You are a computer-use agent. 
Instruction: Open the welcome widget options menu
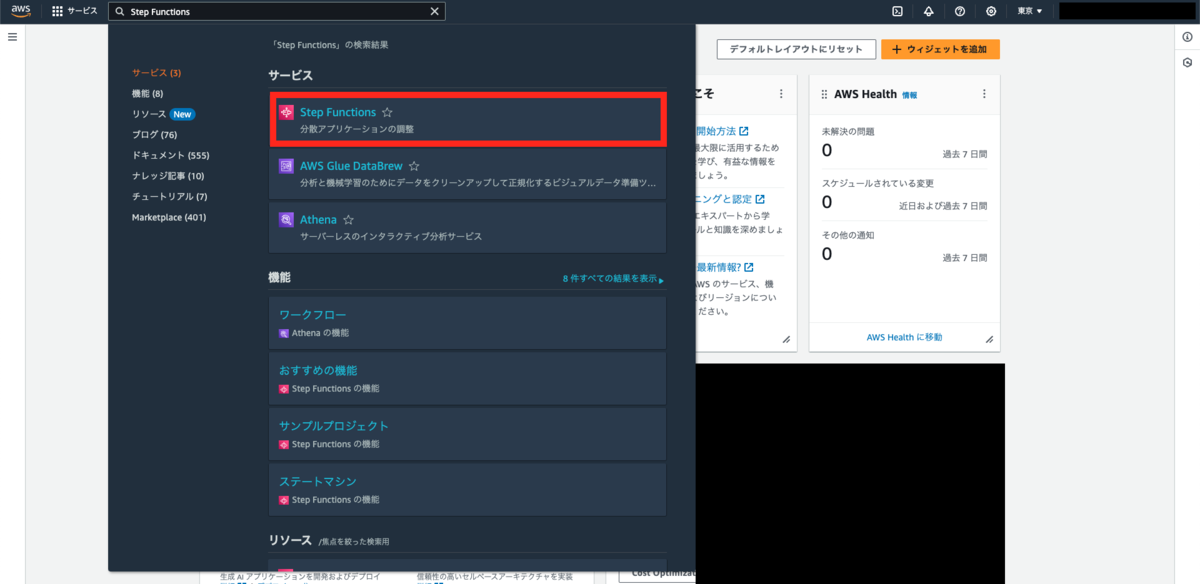pos(781,94)
